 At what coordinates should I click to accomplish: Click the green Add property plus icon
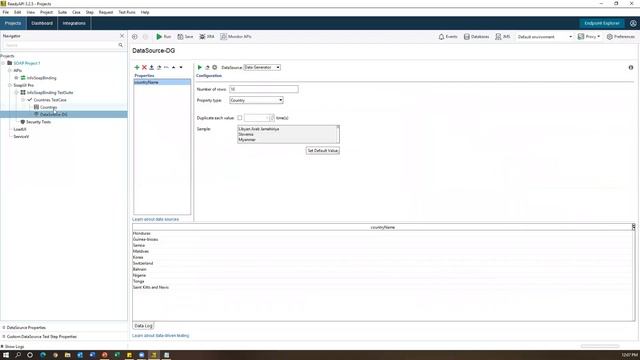coord(137,67)
